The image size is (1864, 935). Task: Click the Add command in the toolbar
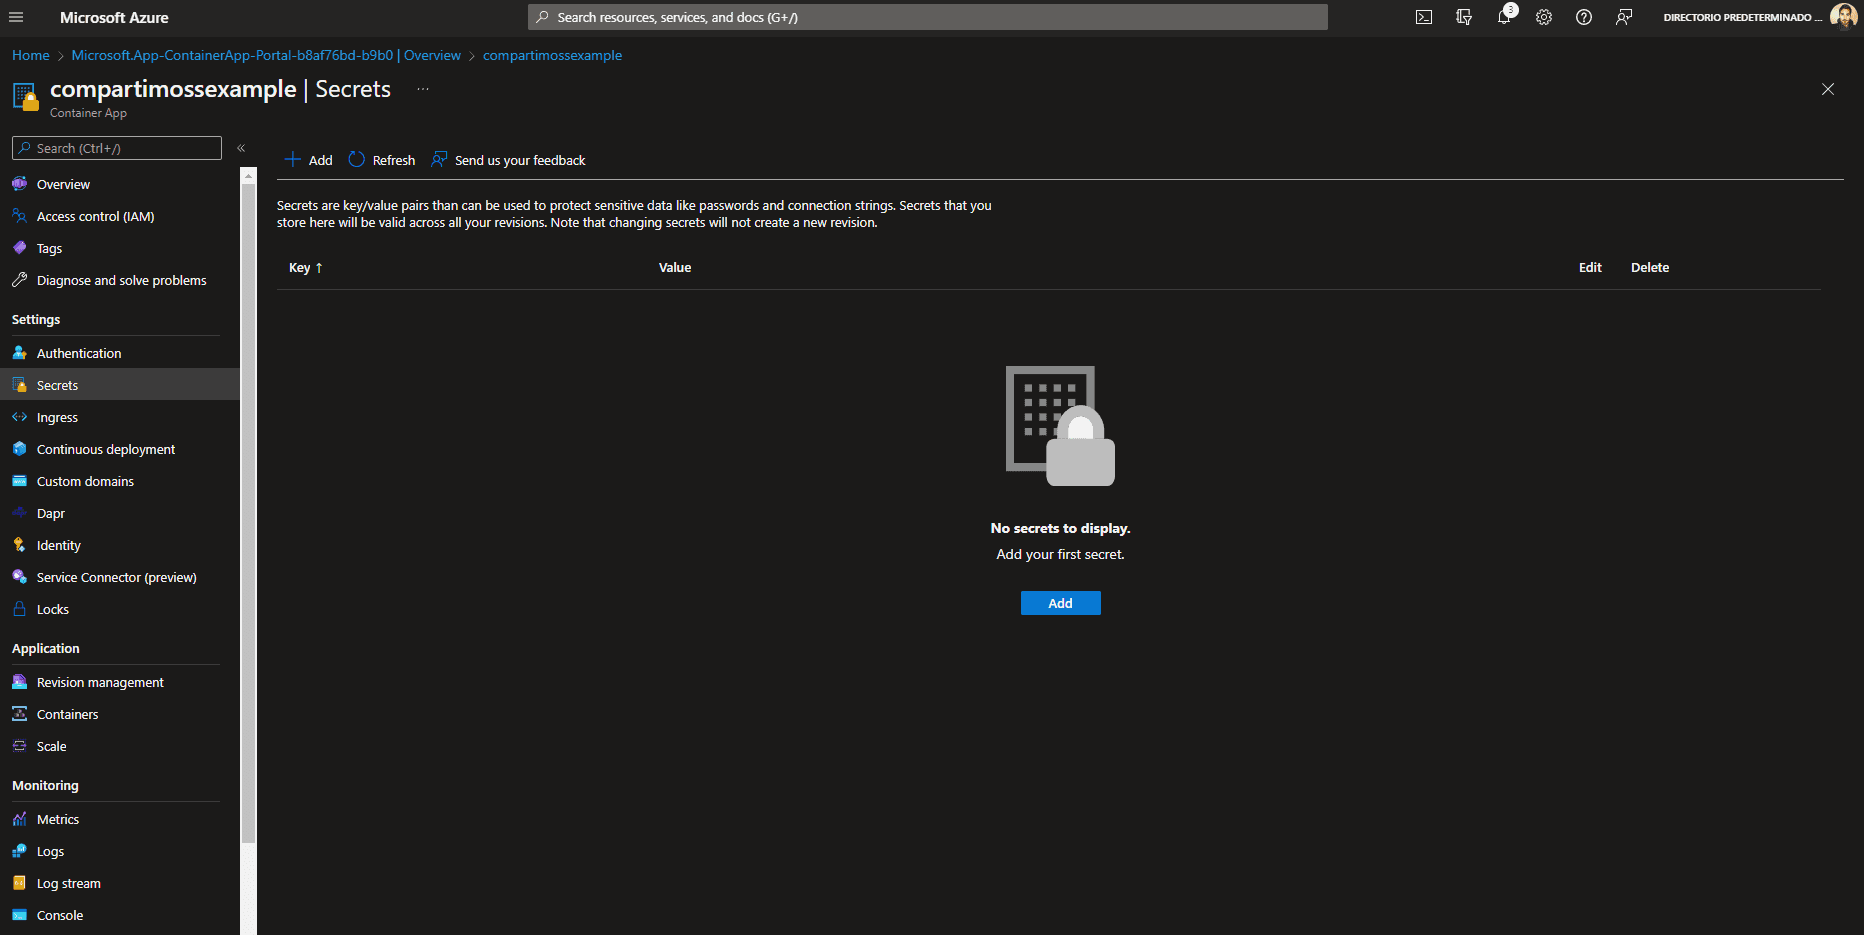(x=309, y=160)
